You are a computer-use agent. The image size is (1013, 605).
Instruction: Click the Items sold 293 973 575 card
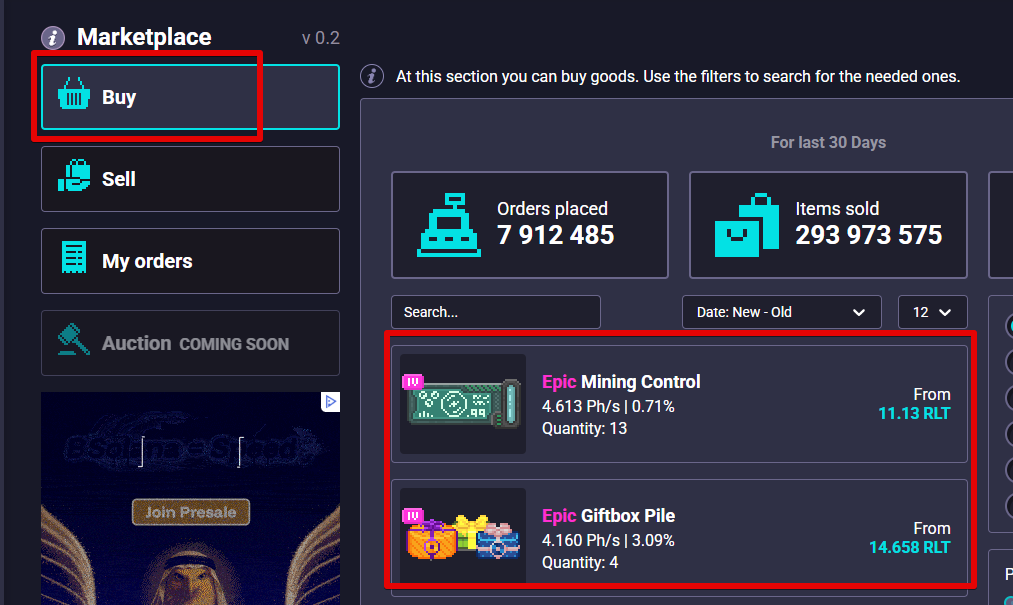828,225
